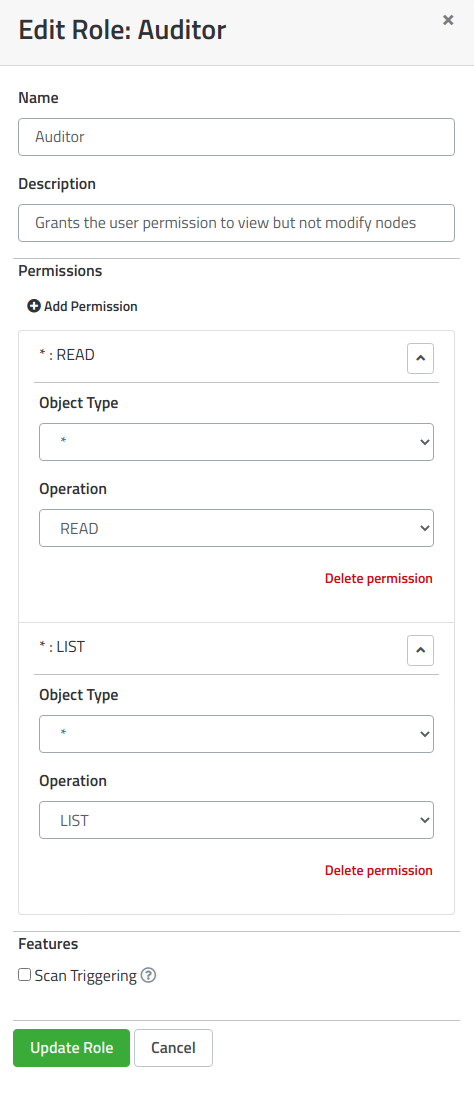Click the plus icon beside Add Permission
474x1109 pixels.
pyautogui.click(x=33, y=306)
